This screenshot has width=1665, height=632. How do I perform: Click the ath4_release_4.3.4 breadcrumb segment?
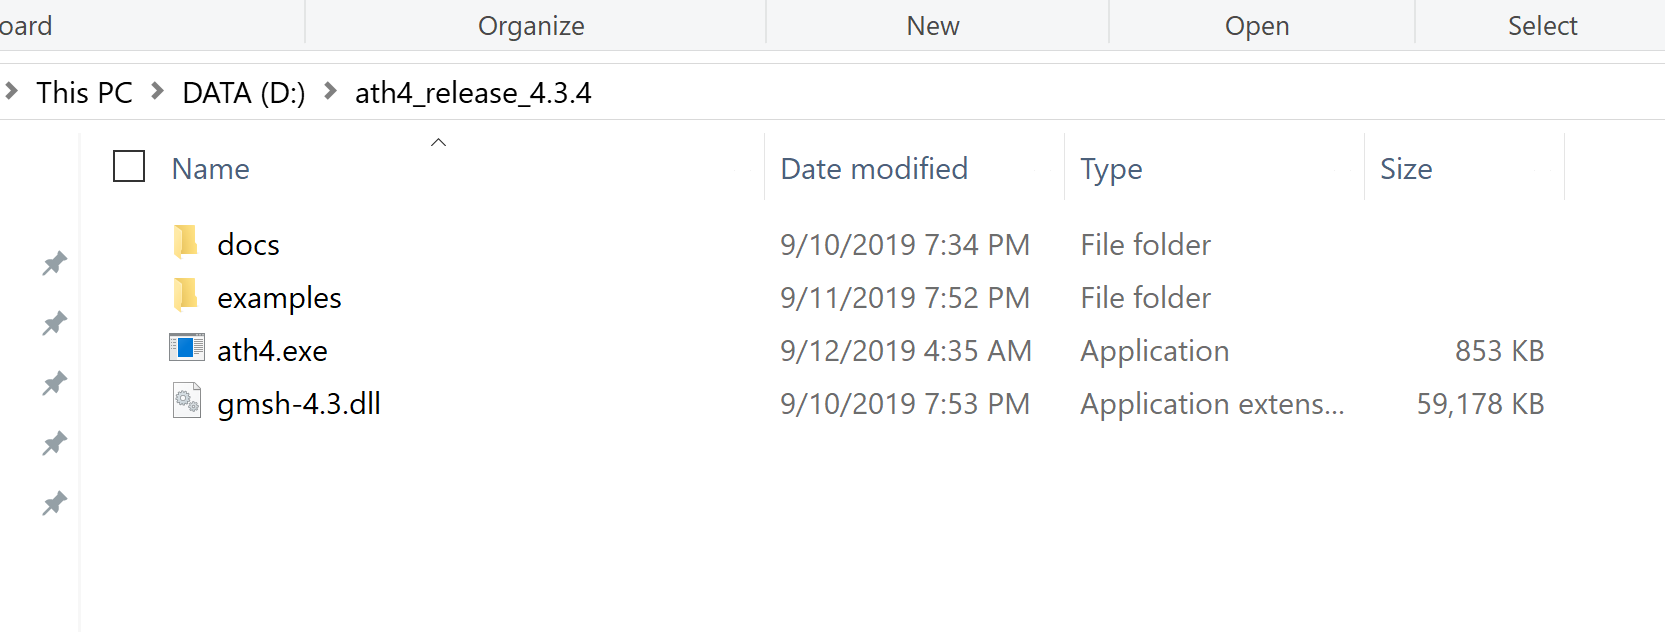pos(473,93)
